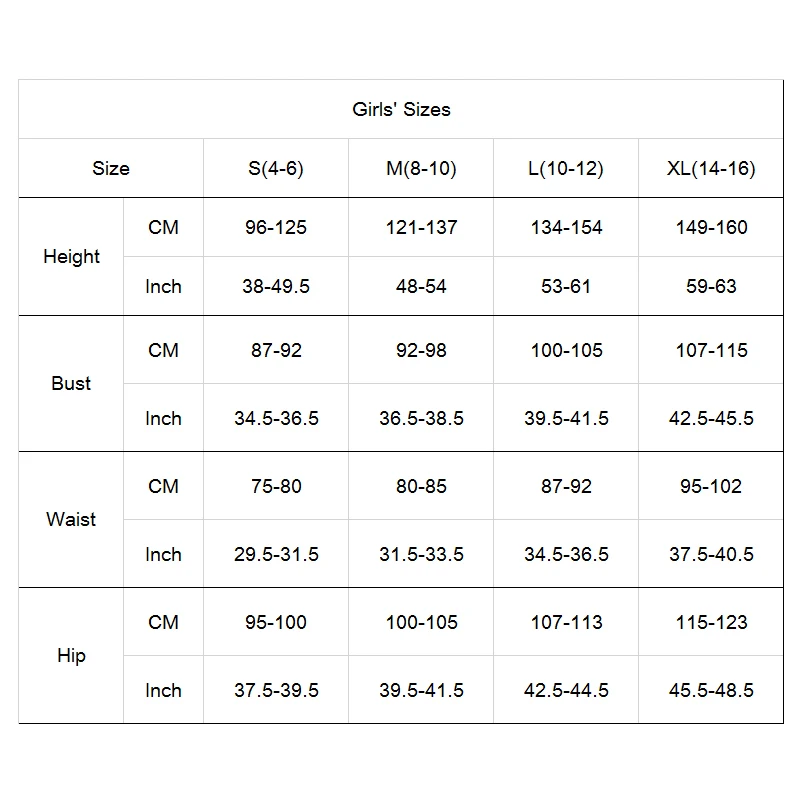Select the Waist row label
The height and width of the screenshot is (800, 800).
click(71, 519)
